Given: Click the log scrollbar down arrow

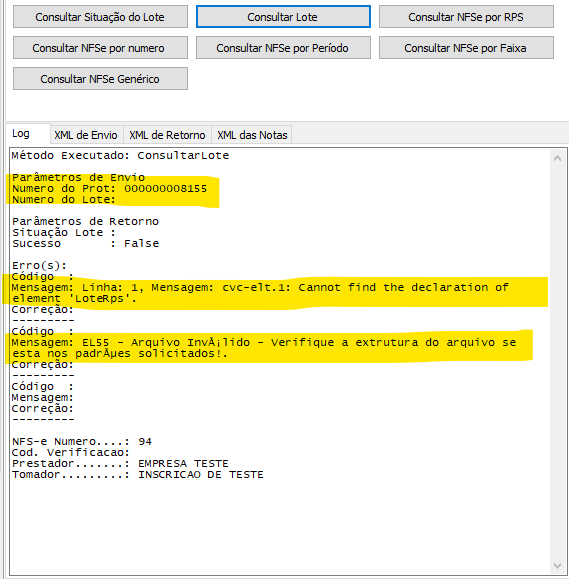Looking at the screenshot, I should click(x=558, y=566).
